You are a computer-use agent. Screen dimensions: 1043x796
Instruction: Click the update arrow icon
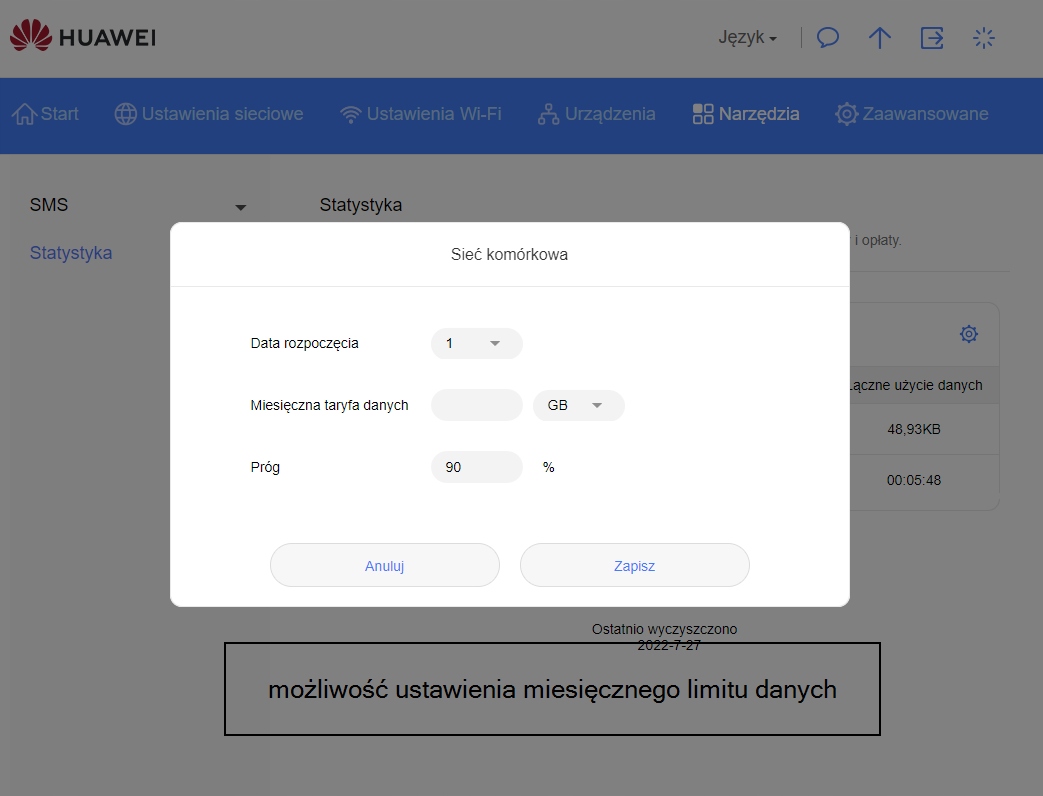pos(879,38)
